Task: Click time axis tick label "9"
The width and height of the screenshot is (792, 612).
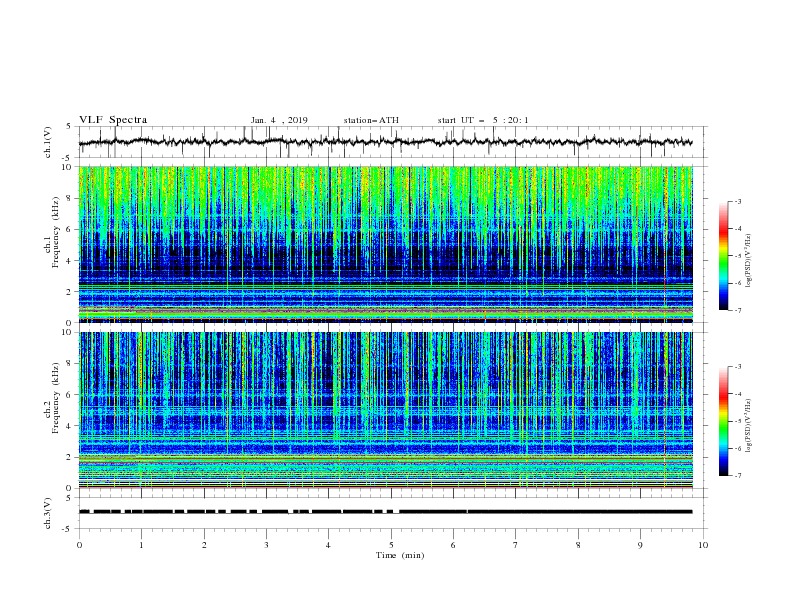Action: coord(640,545)
